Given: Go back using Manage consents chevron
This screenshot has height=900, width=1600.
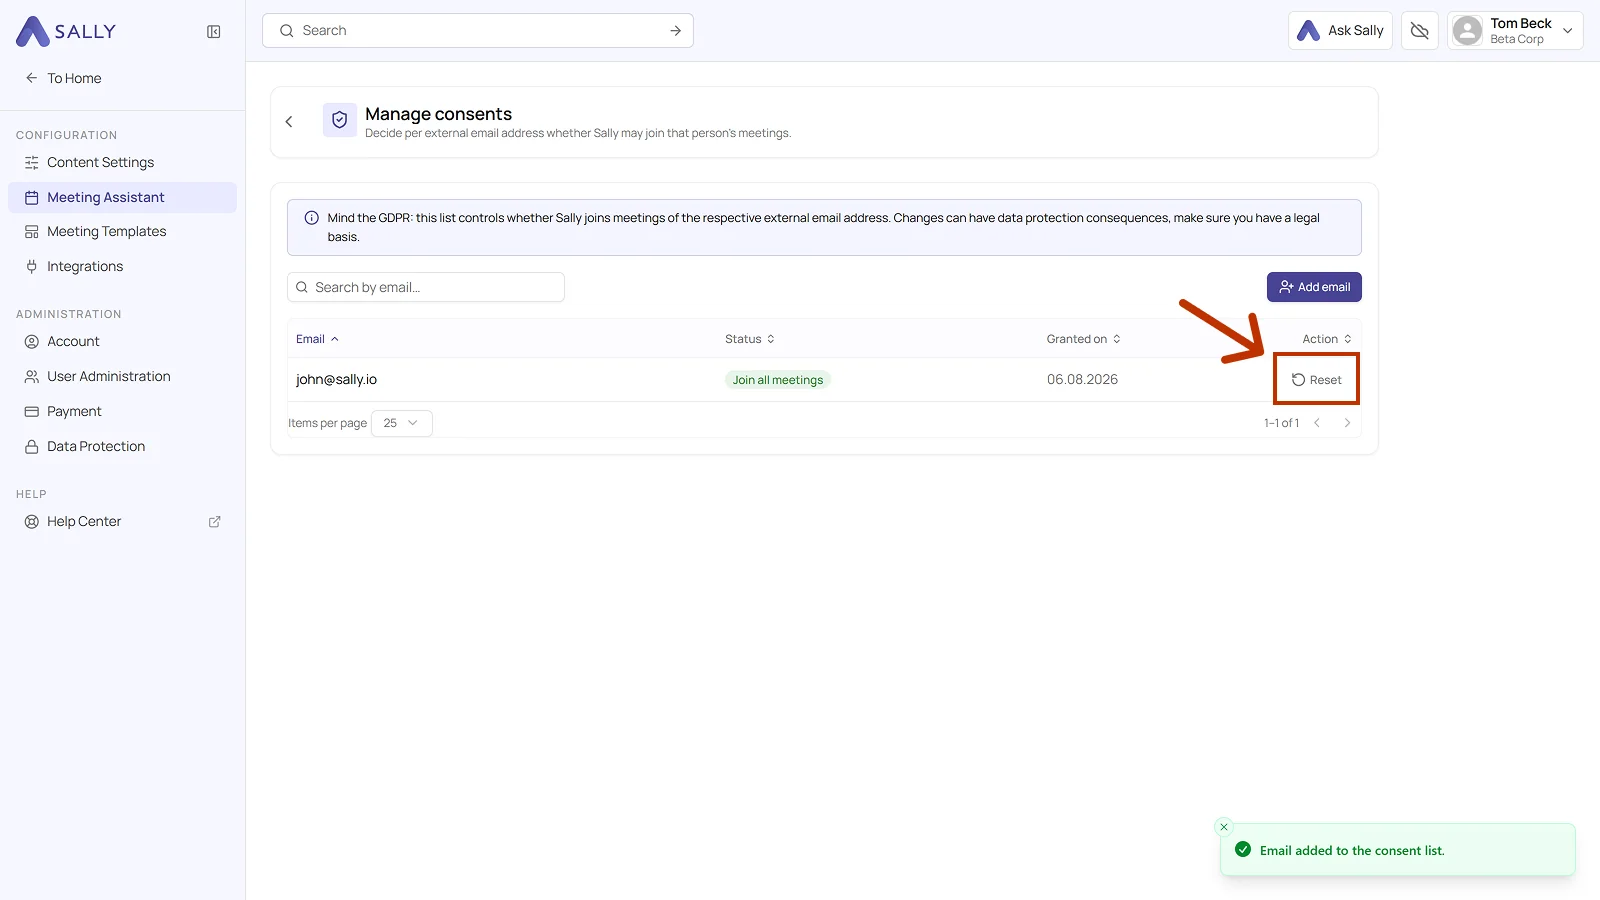Looking at the screenshot, I should point(289,122).
